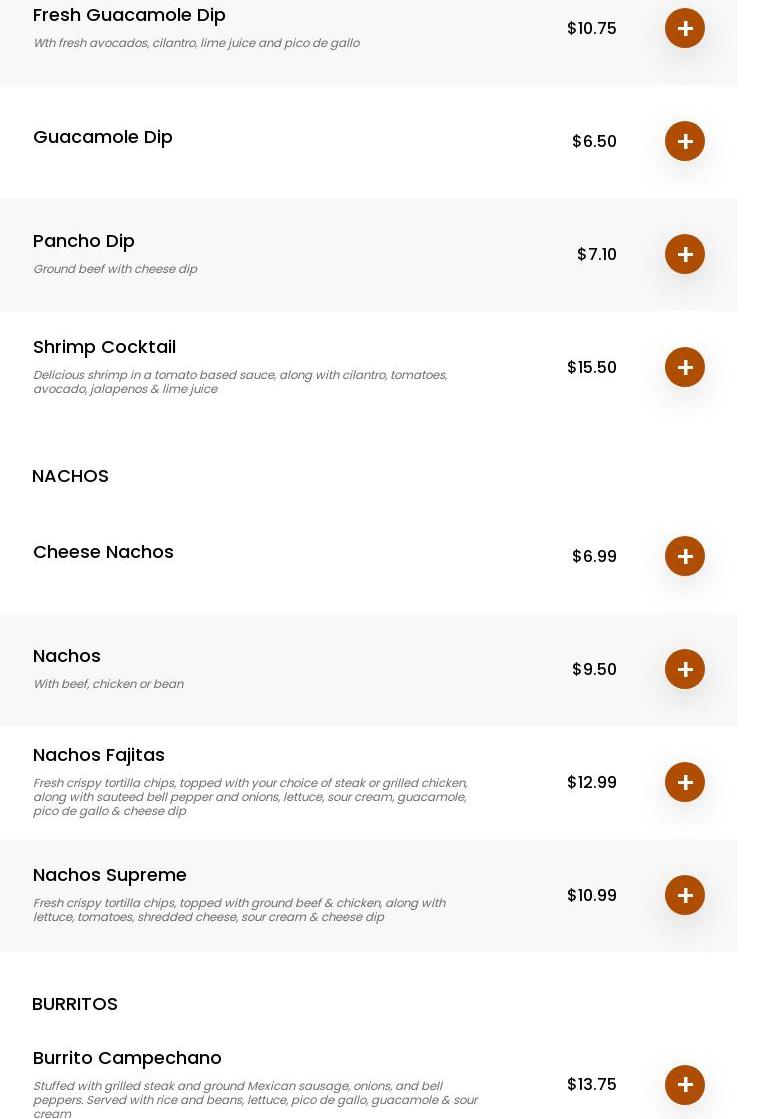Click the Cheese Nachos item title
This screenshot has height=1119, width=770.
[103, 552]
